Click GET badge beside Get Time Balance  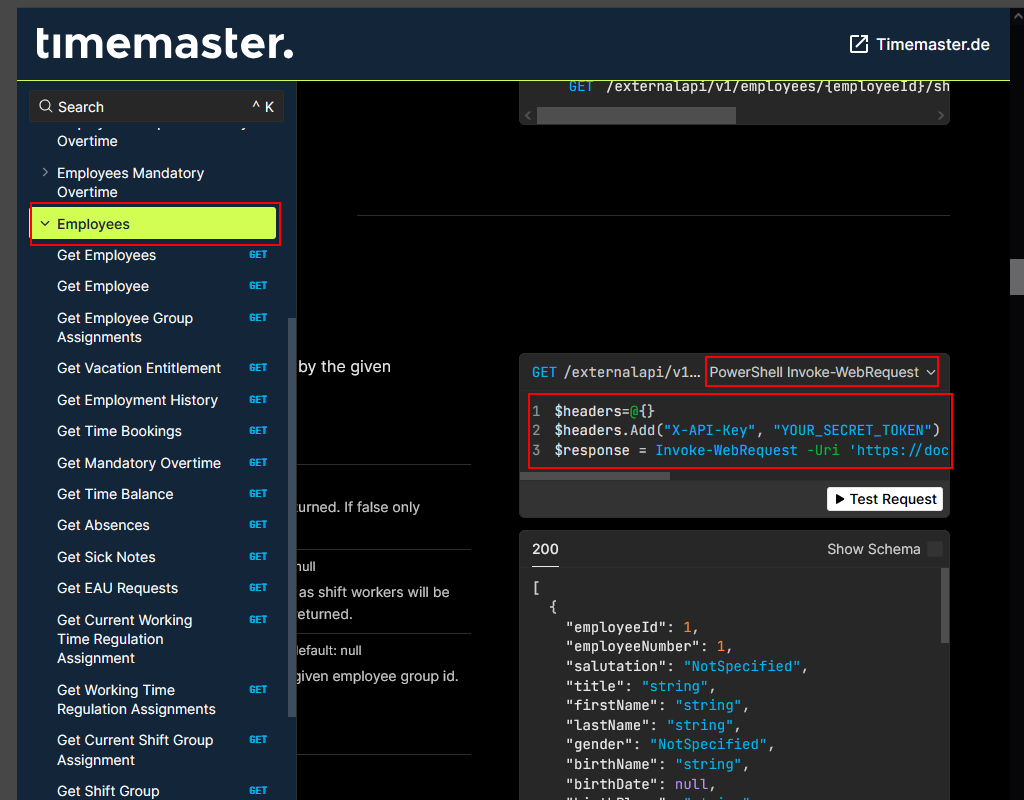point(258,494)
